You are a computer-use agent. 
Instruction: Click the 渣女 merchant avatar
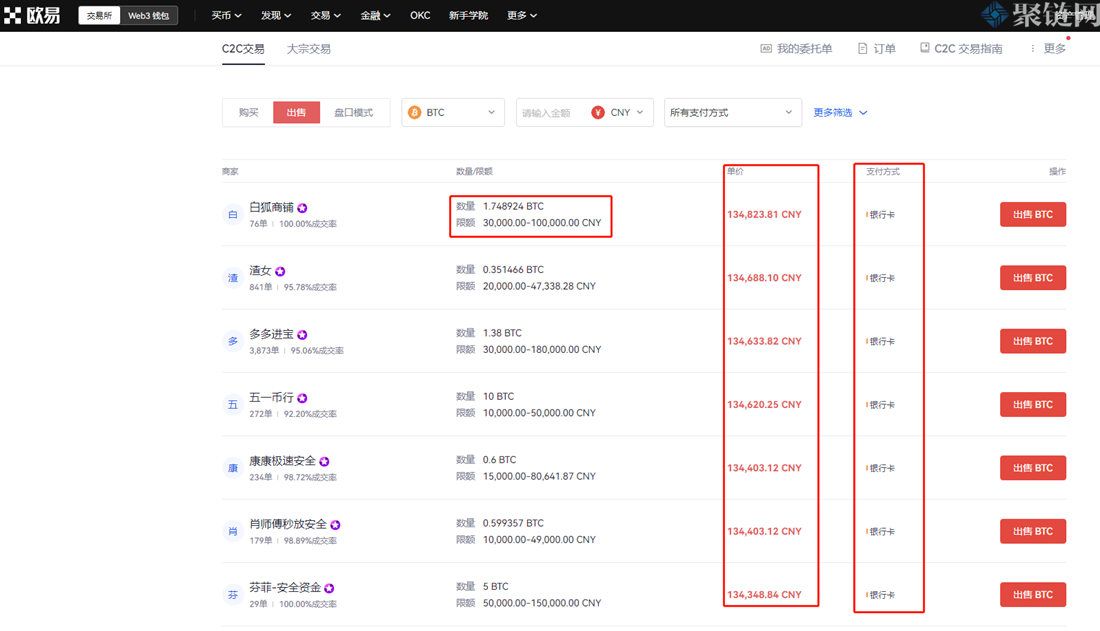point(233,278)
